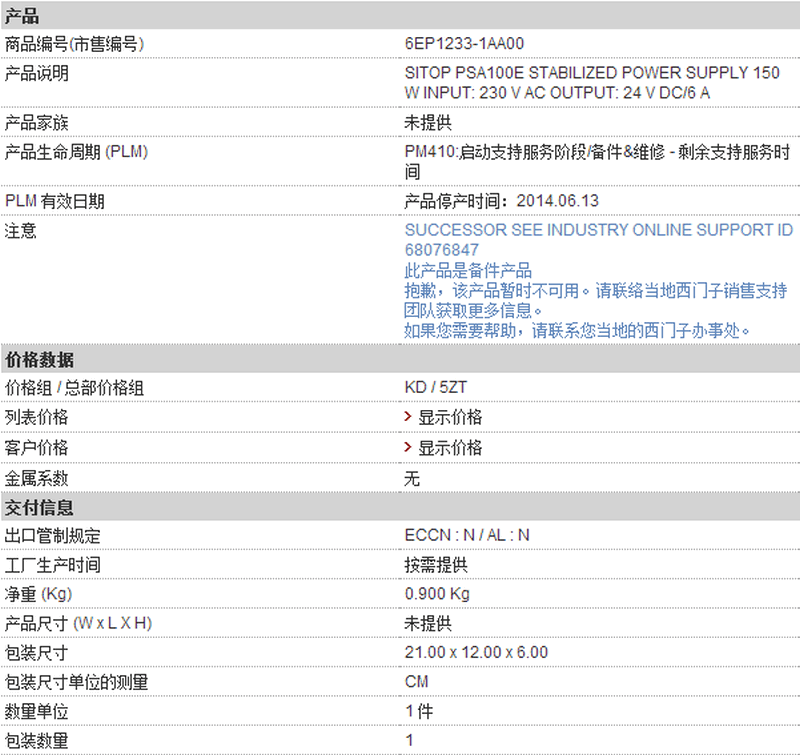Click 无 value in 金属系数 row

(412, 479)
